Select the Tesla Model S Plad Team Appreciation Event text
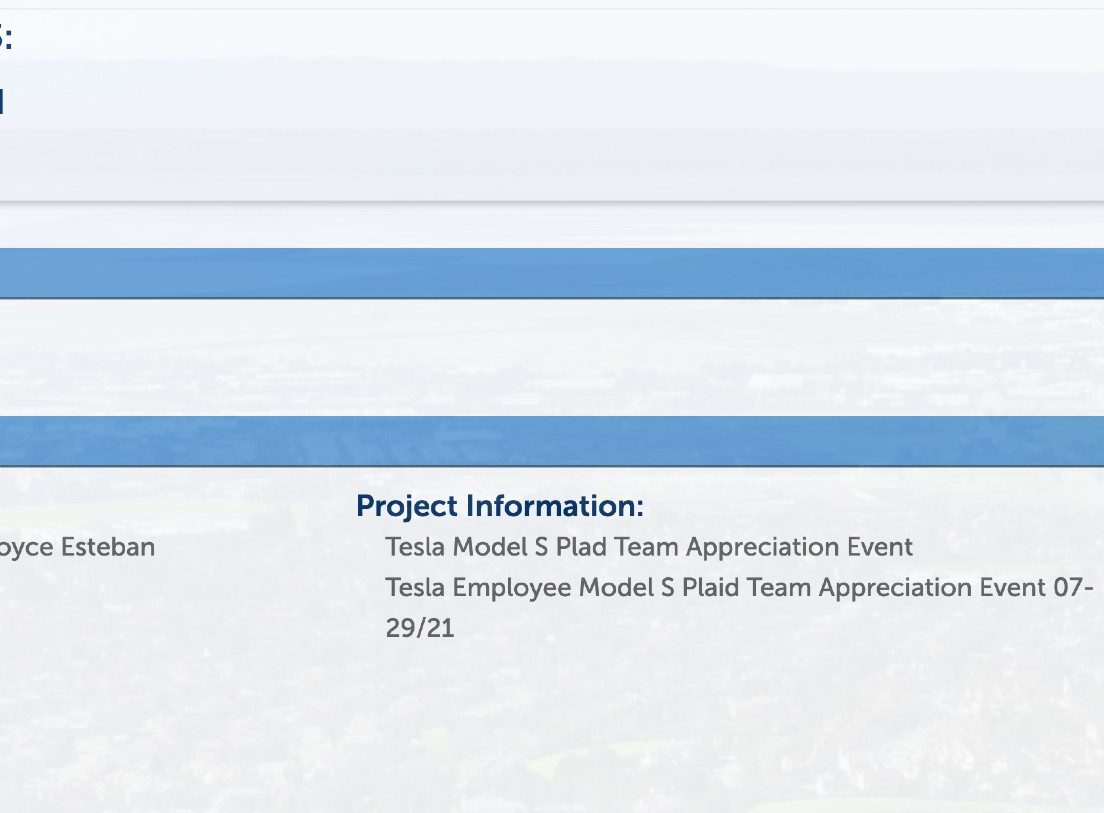This screenshot has width=1104, height=813. point(649,547)
